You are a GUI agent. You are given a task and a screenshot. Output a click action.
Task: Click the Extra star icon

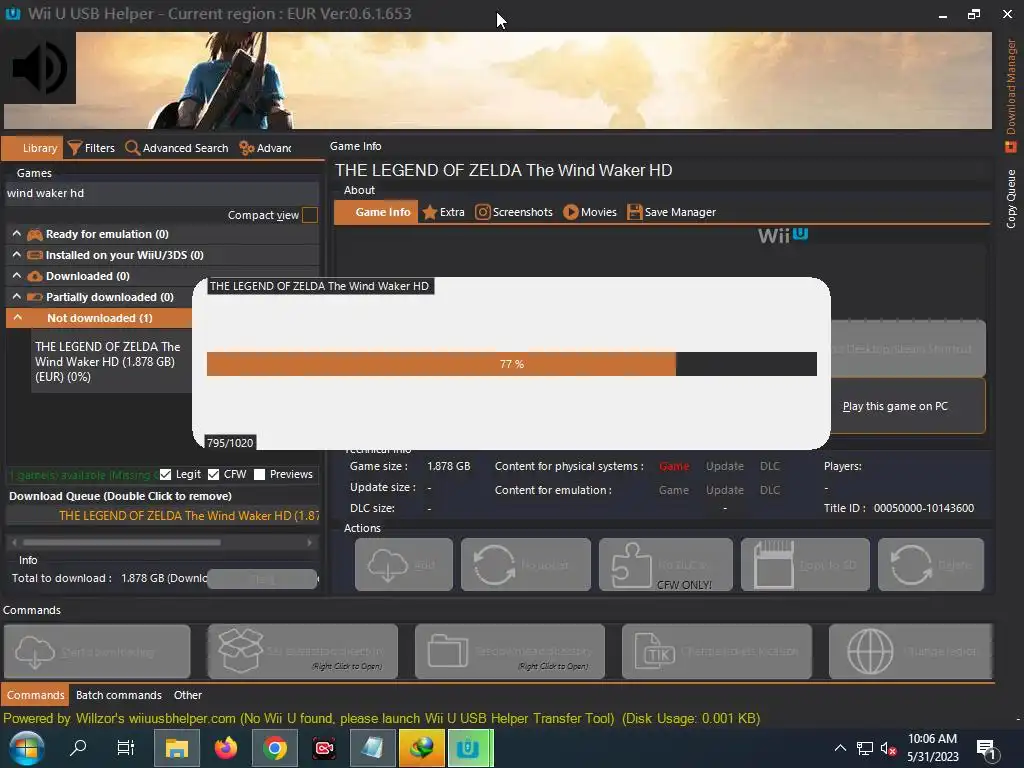pyautogui.click(x=429, y=212)
